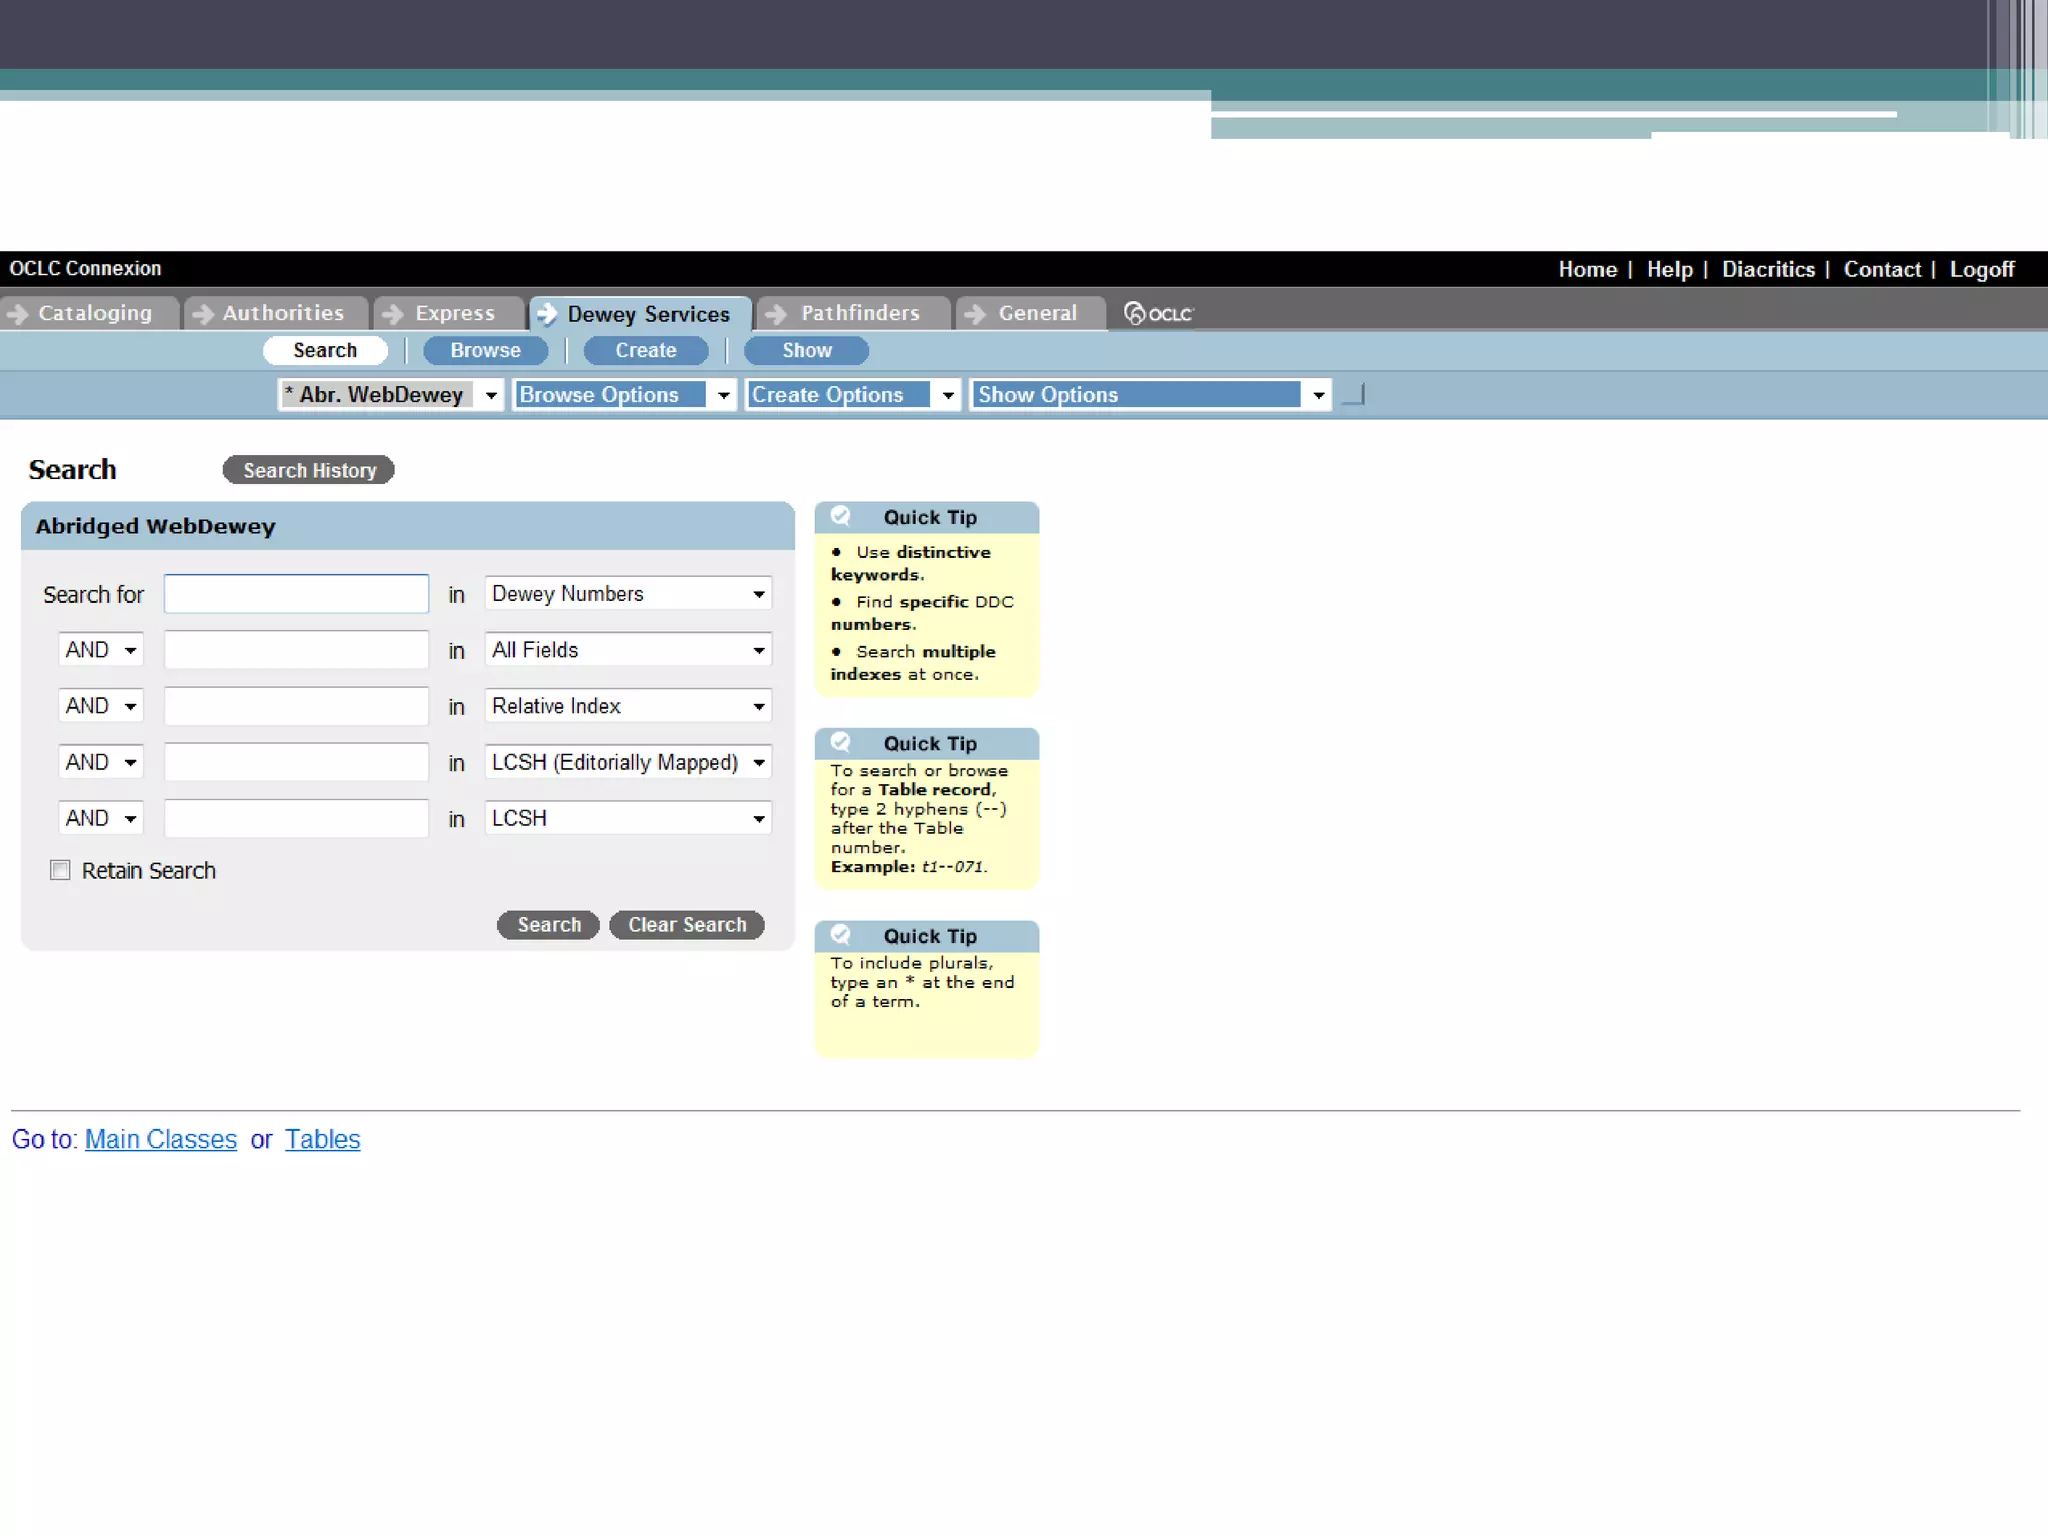Select the Browse sub-tab

pos(485,350)
